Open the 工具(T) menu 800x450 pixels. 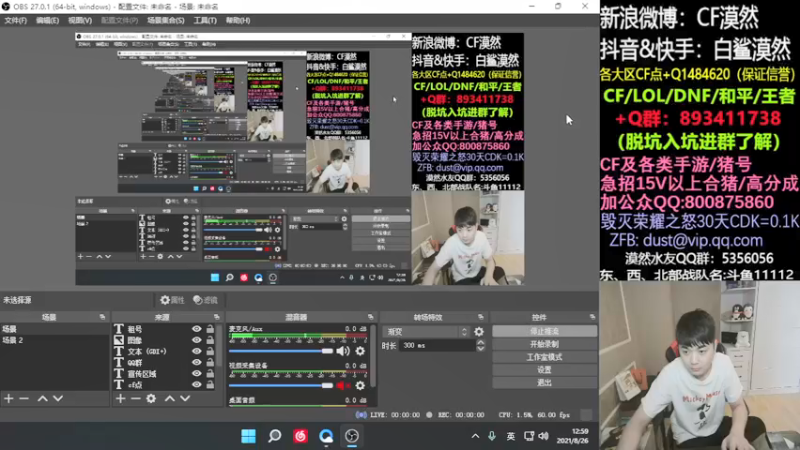[205, 20]
